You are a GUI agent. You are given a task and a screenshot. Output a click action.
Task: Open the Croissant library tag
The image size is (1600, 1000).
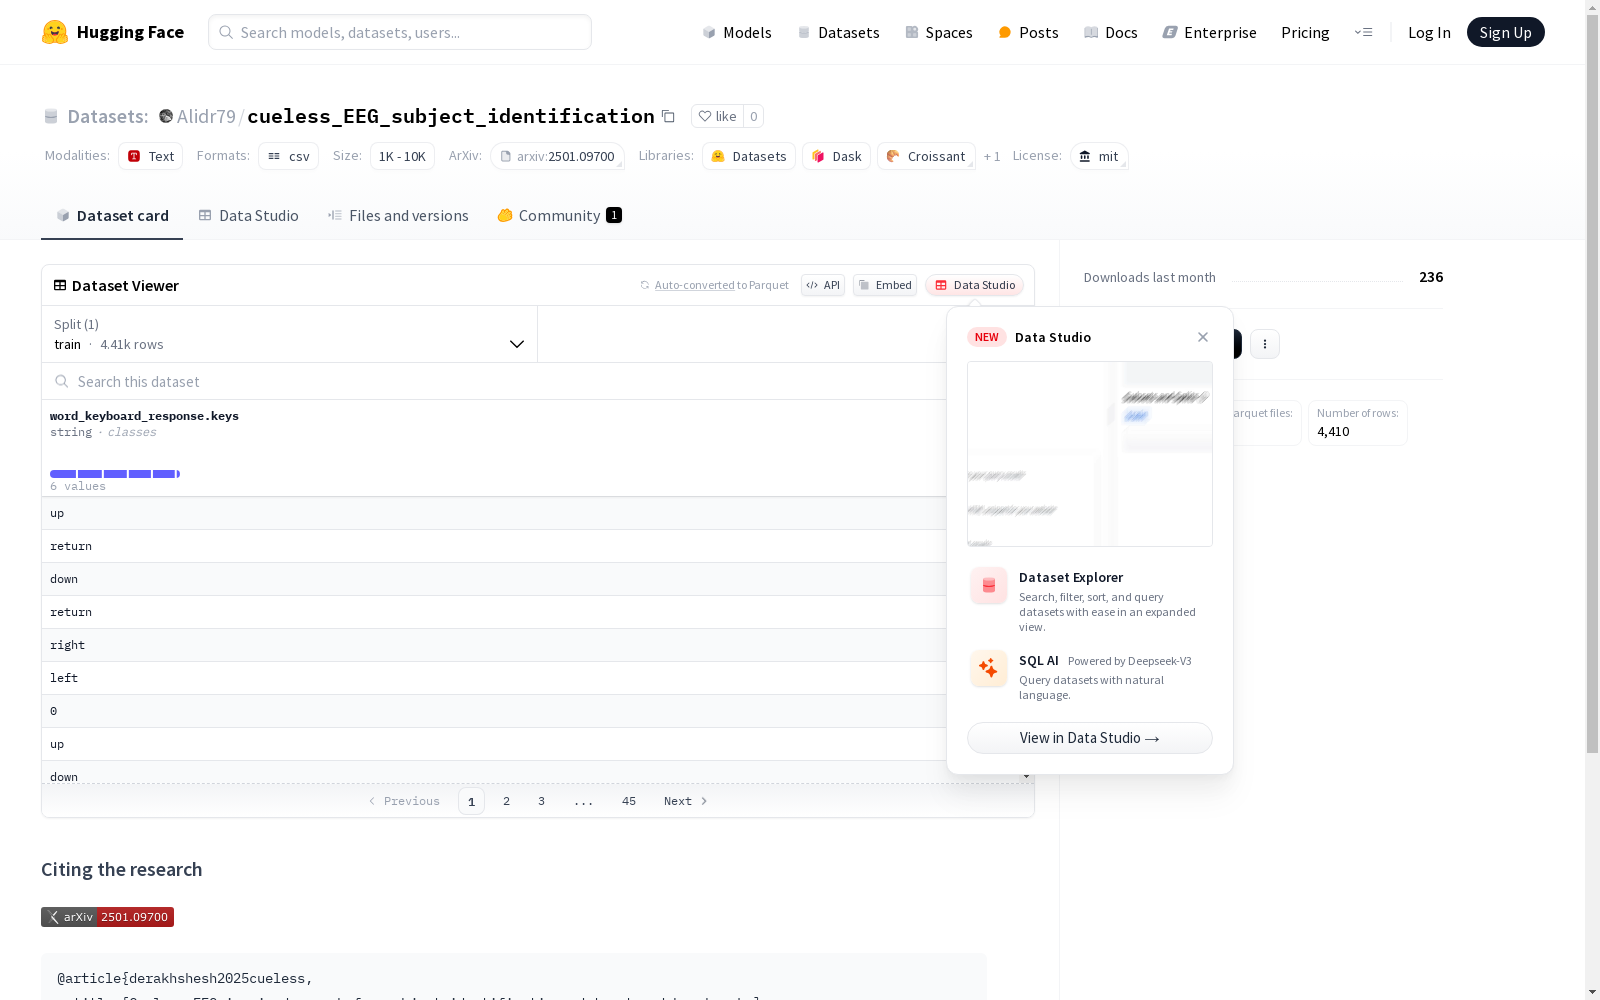point(926,156)
